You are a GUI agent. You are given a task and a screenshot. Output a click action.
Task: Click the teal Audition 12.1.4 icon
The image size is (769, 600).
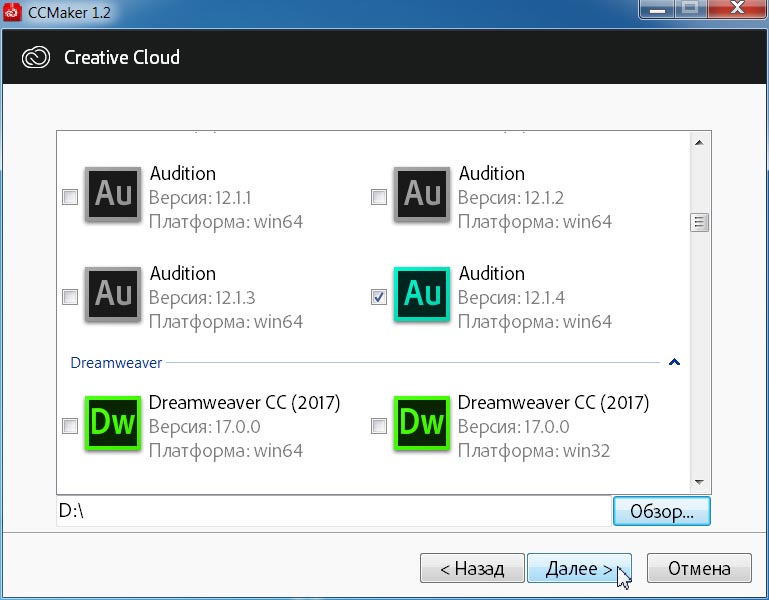[422, 294]
